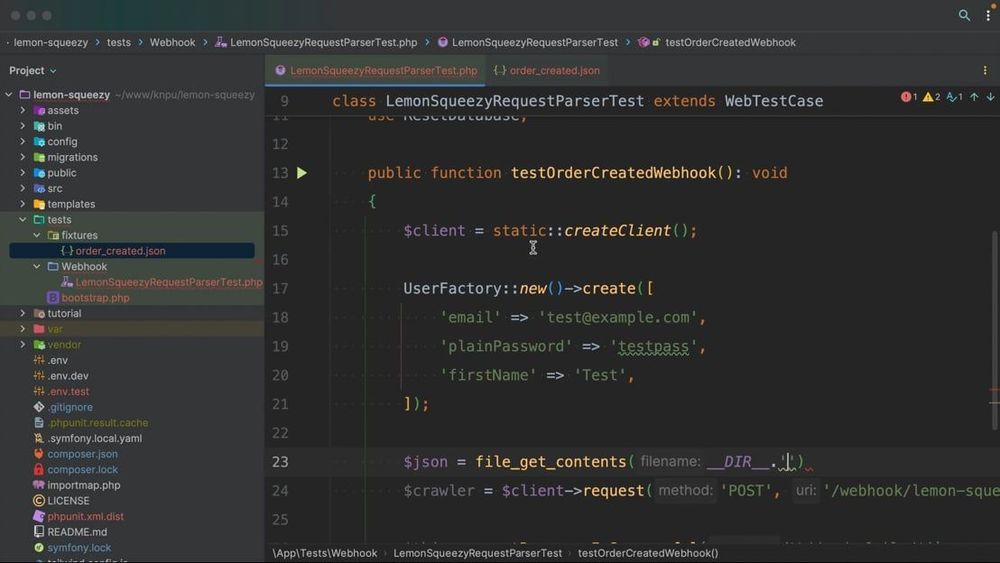Expand the vendor folder chevron
The width and height of the screenshot is (1000, 563).
pos(23,344)
